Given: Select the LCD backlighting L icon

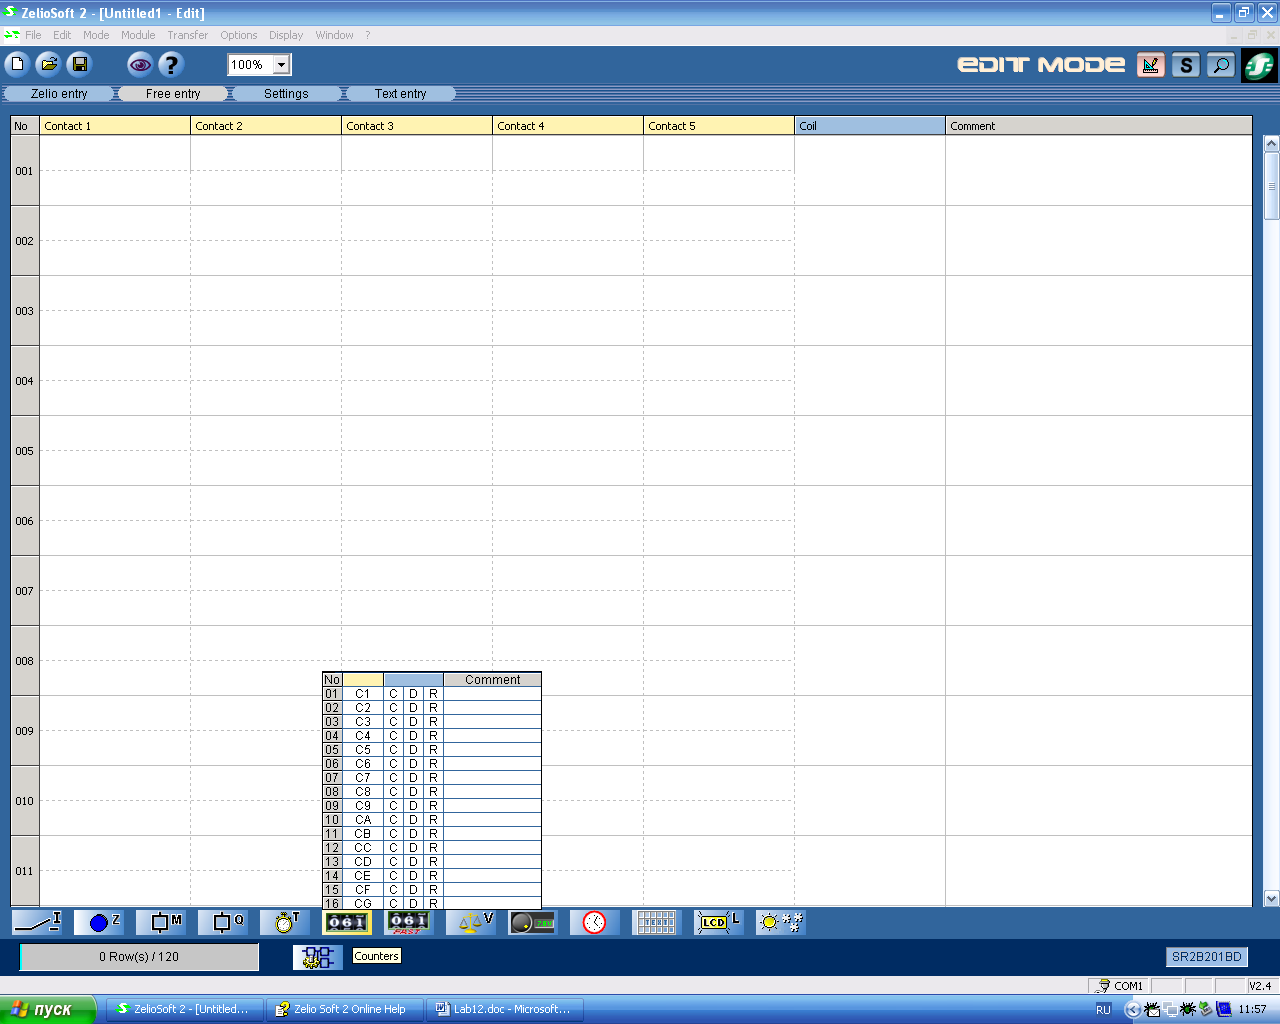Looking at the screenshot, I should 718,922.
